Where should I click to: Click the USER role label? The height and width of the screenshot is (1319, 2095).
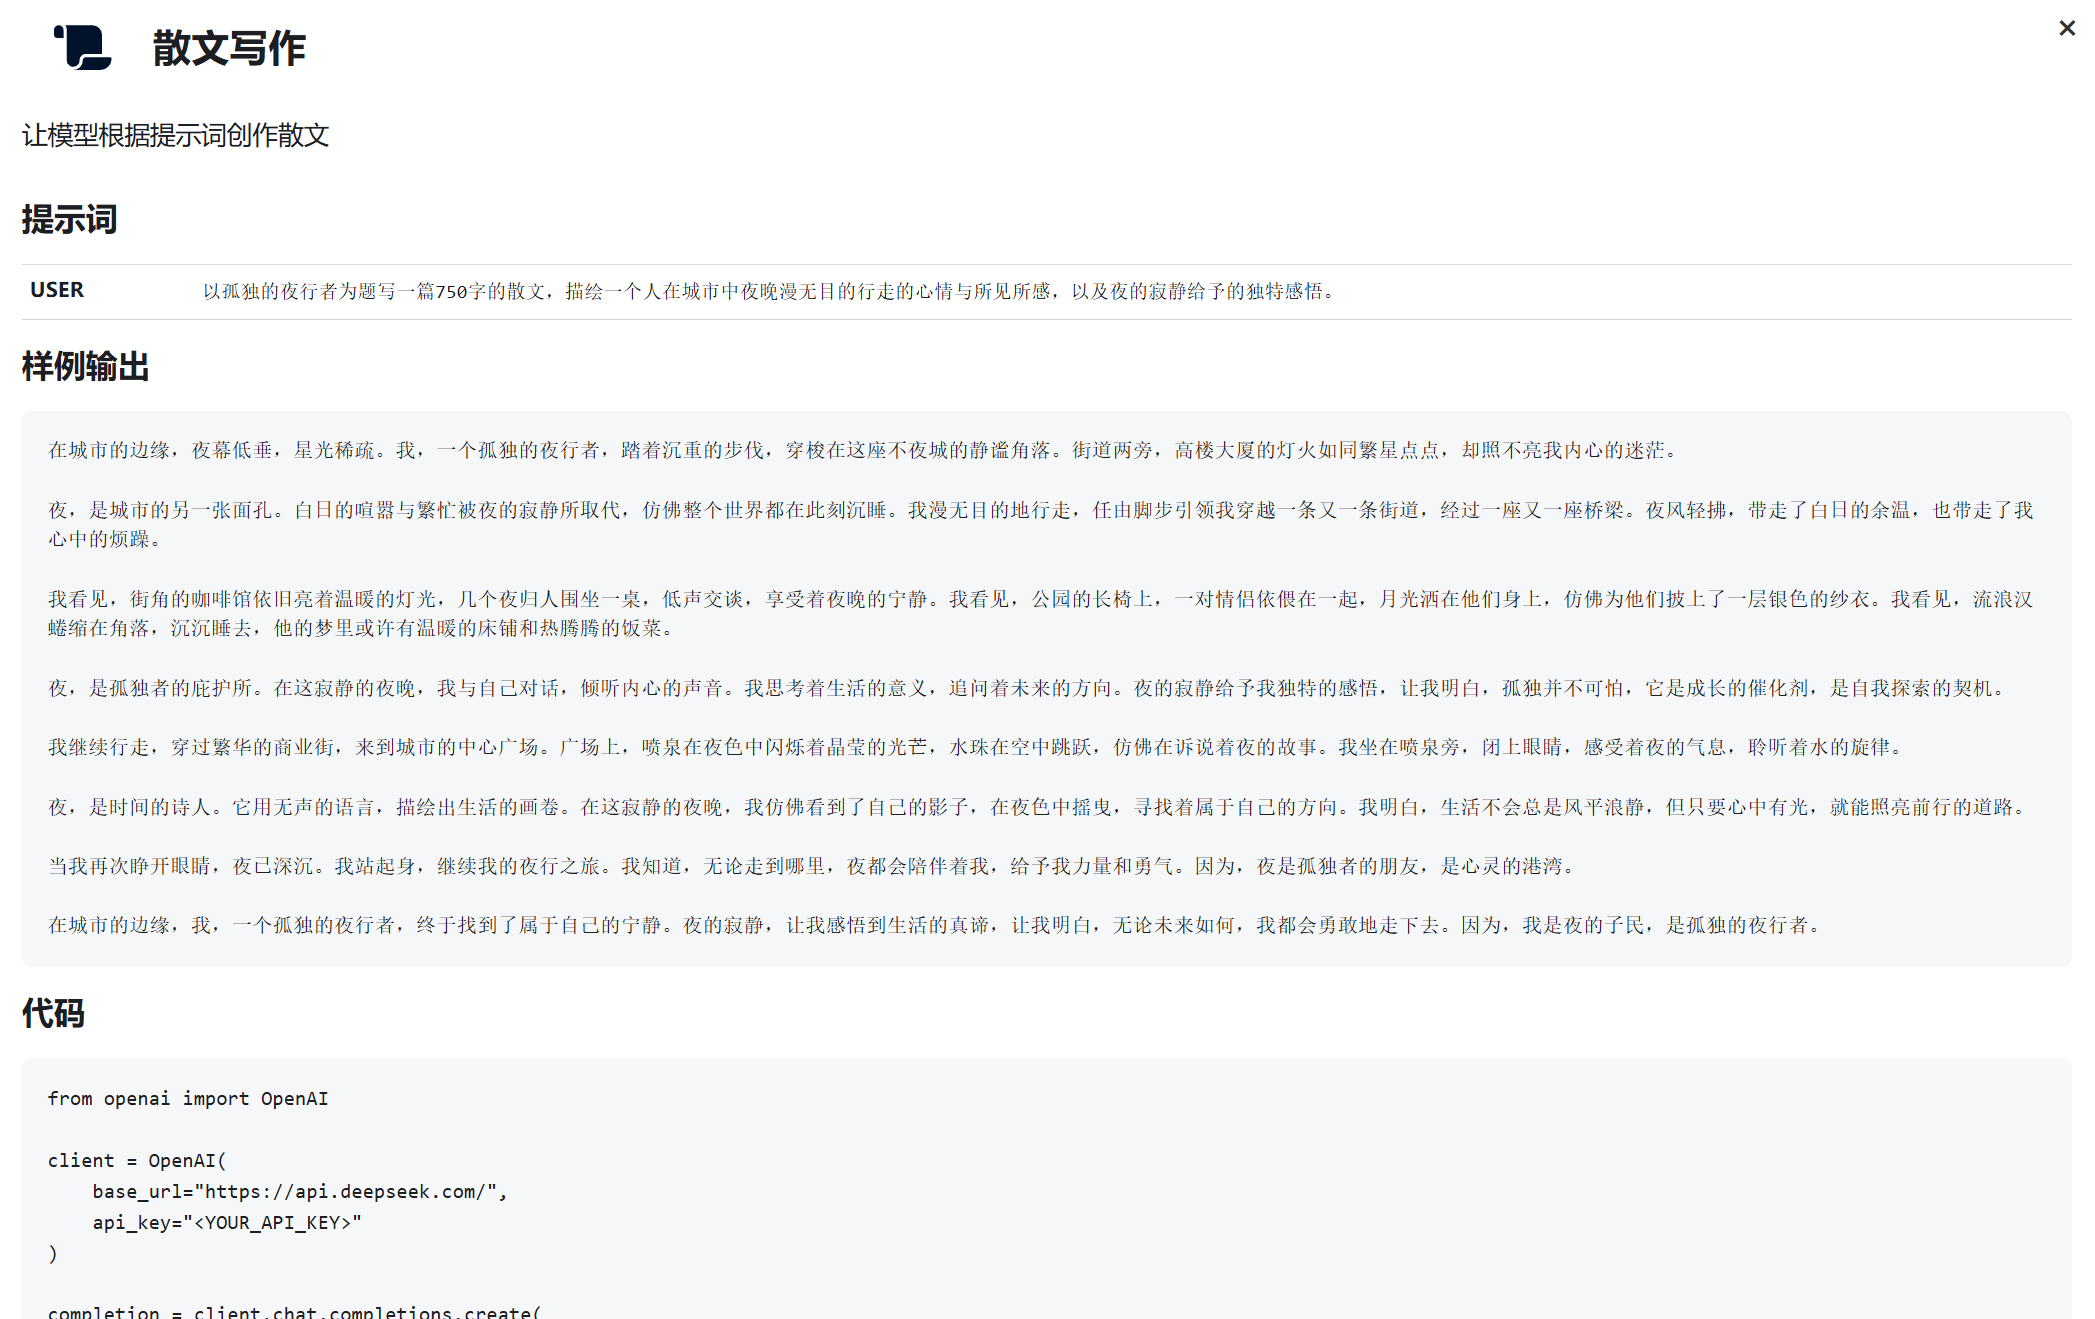pos(57,290)
